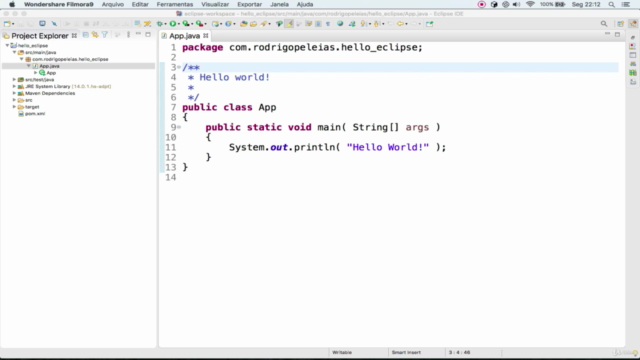Maximize the Project Explorer view

[148, 35]
